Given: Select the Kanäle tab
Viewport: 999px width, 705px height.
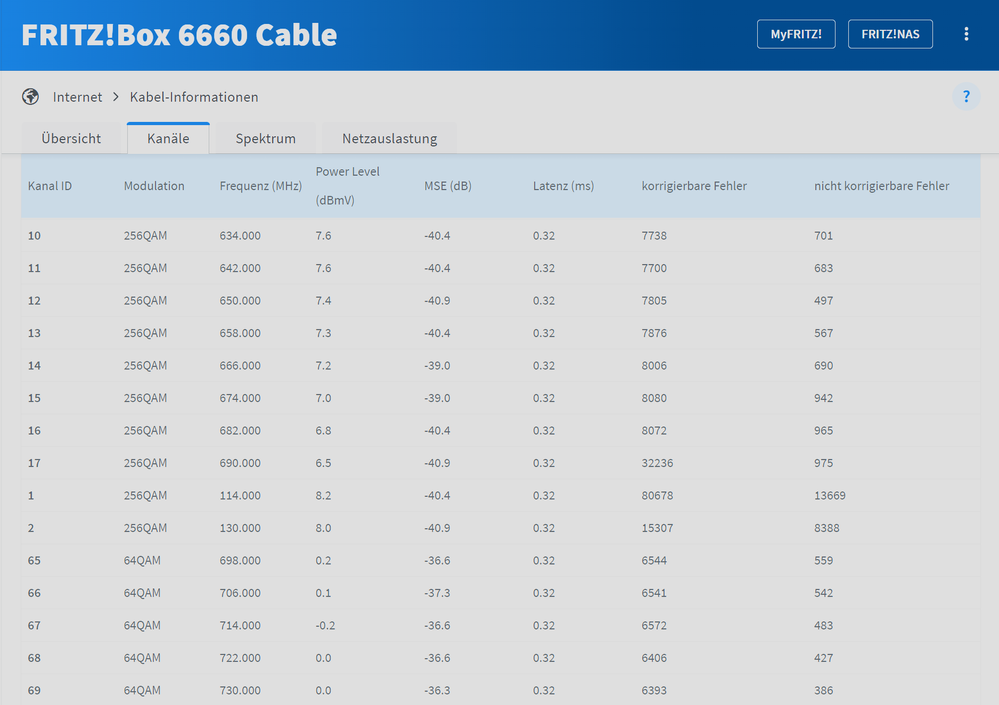Looking at the screenshot, I should coord(168,138).
